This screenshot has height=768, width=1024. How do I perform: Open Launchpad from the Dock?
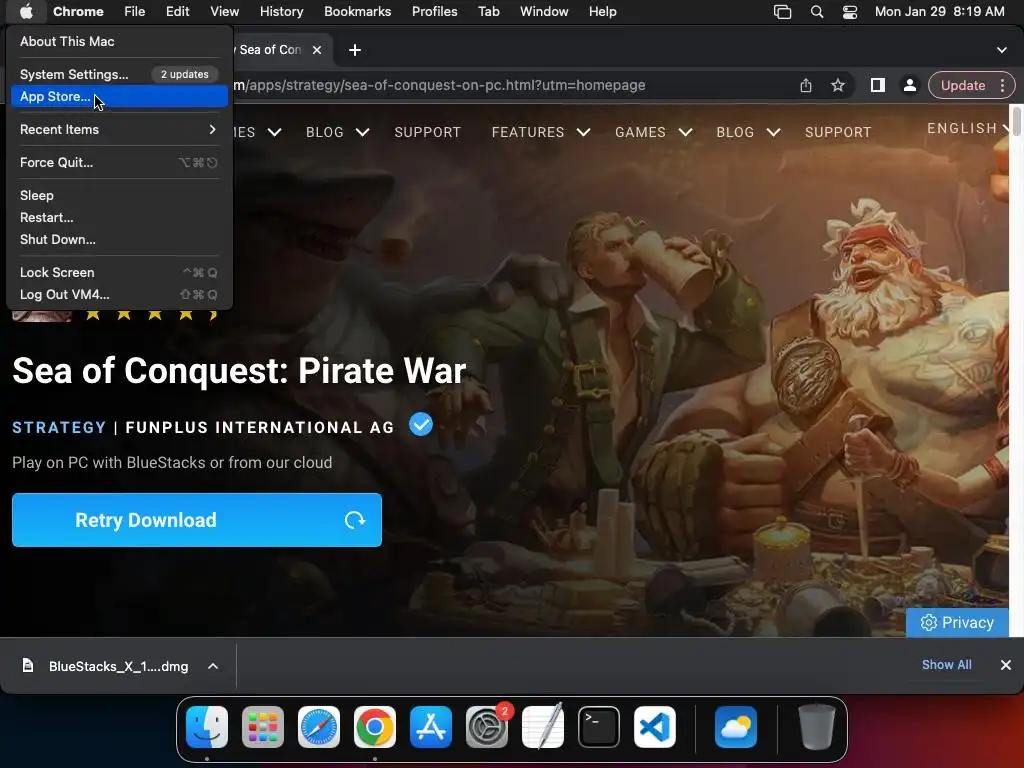click(263, 727)
